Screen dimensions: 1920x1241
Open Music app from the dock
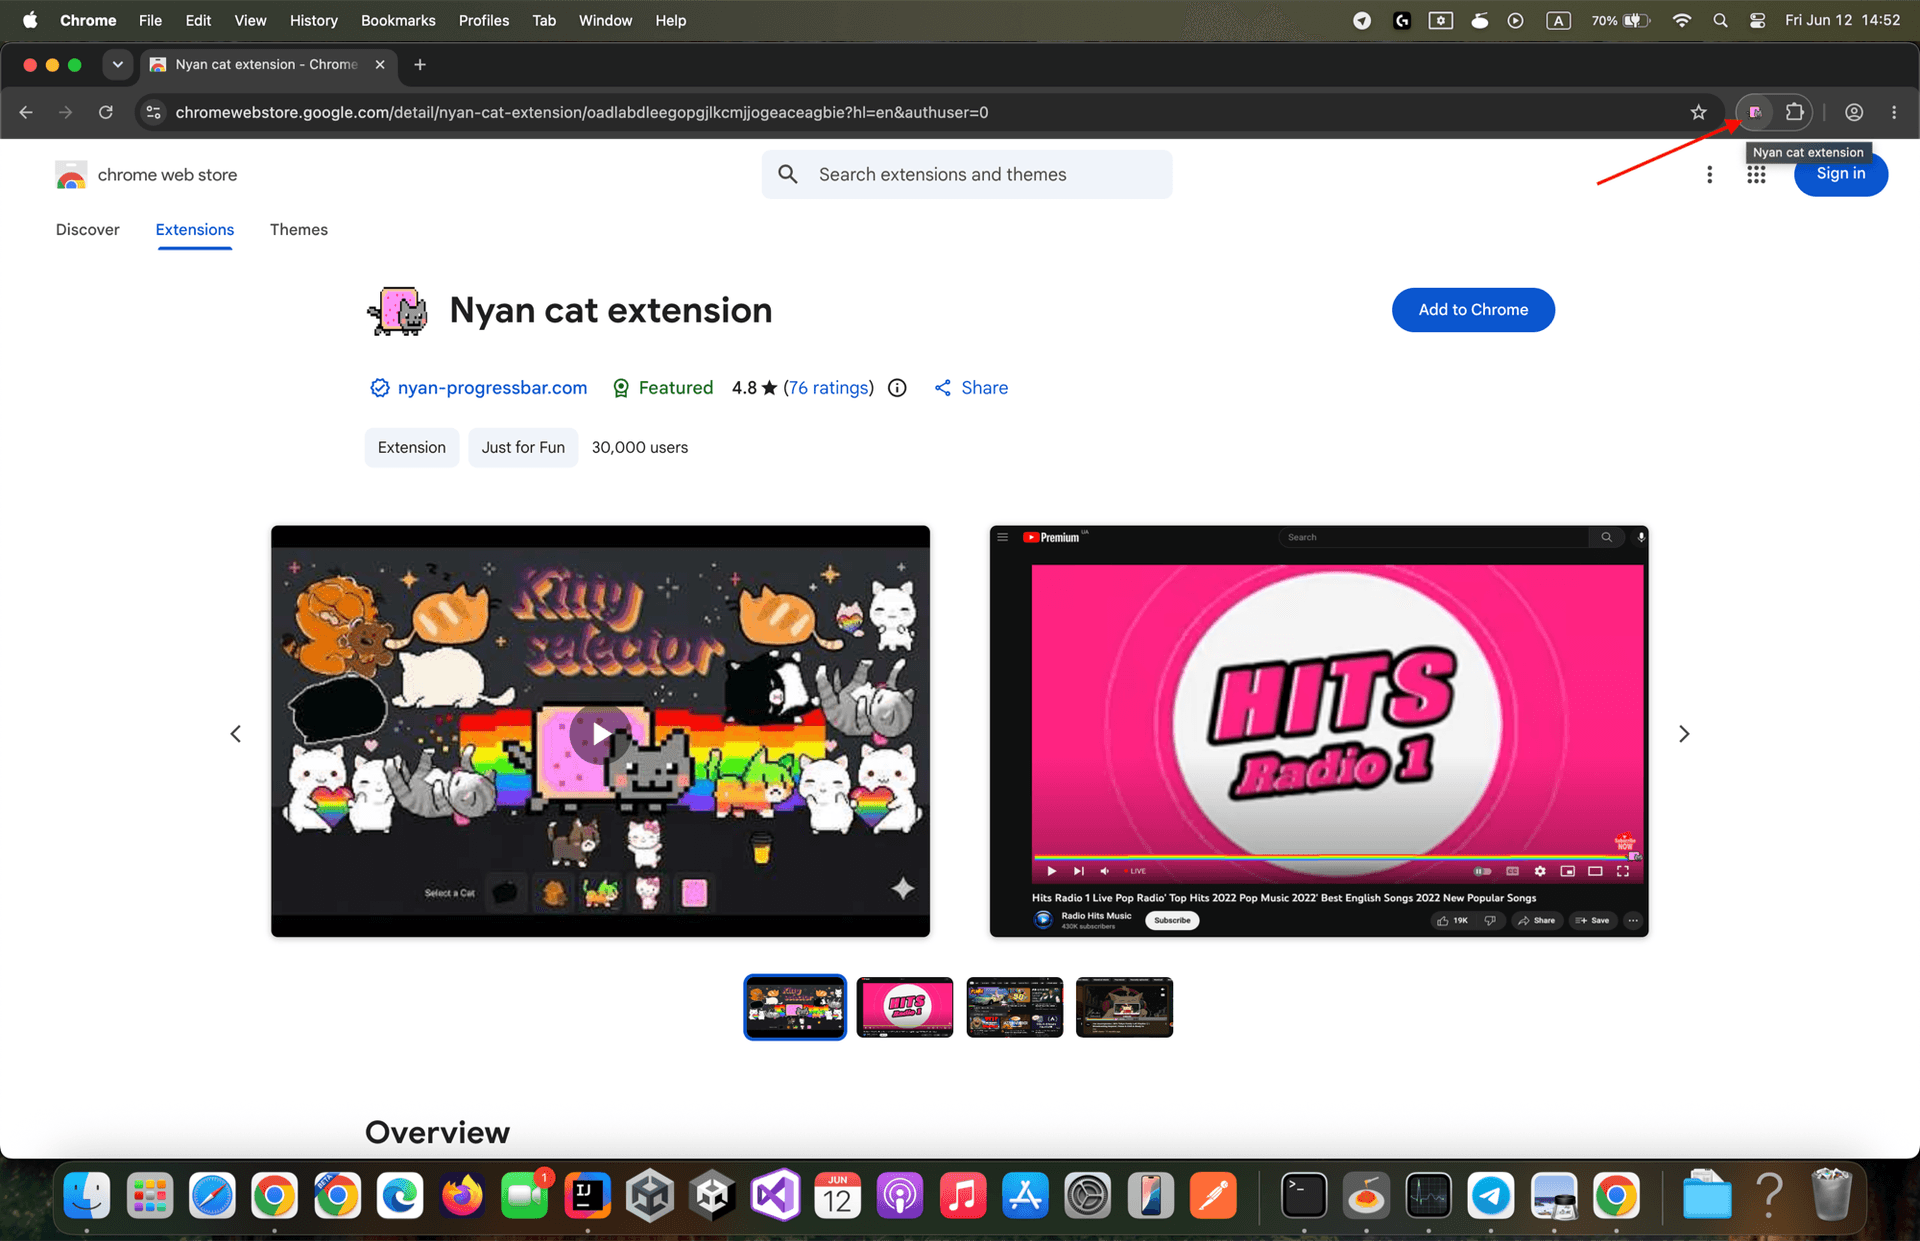click(x=963, y=1195)
